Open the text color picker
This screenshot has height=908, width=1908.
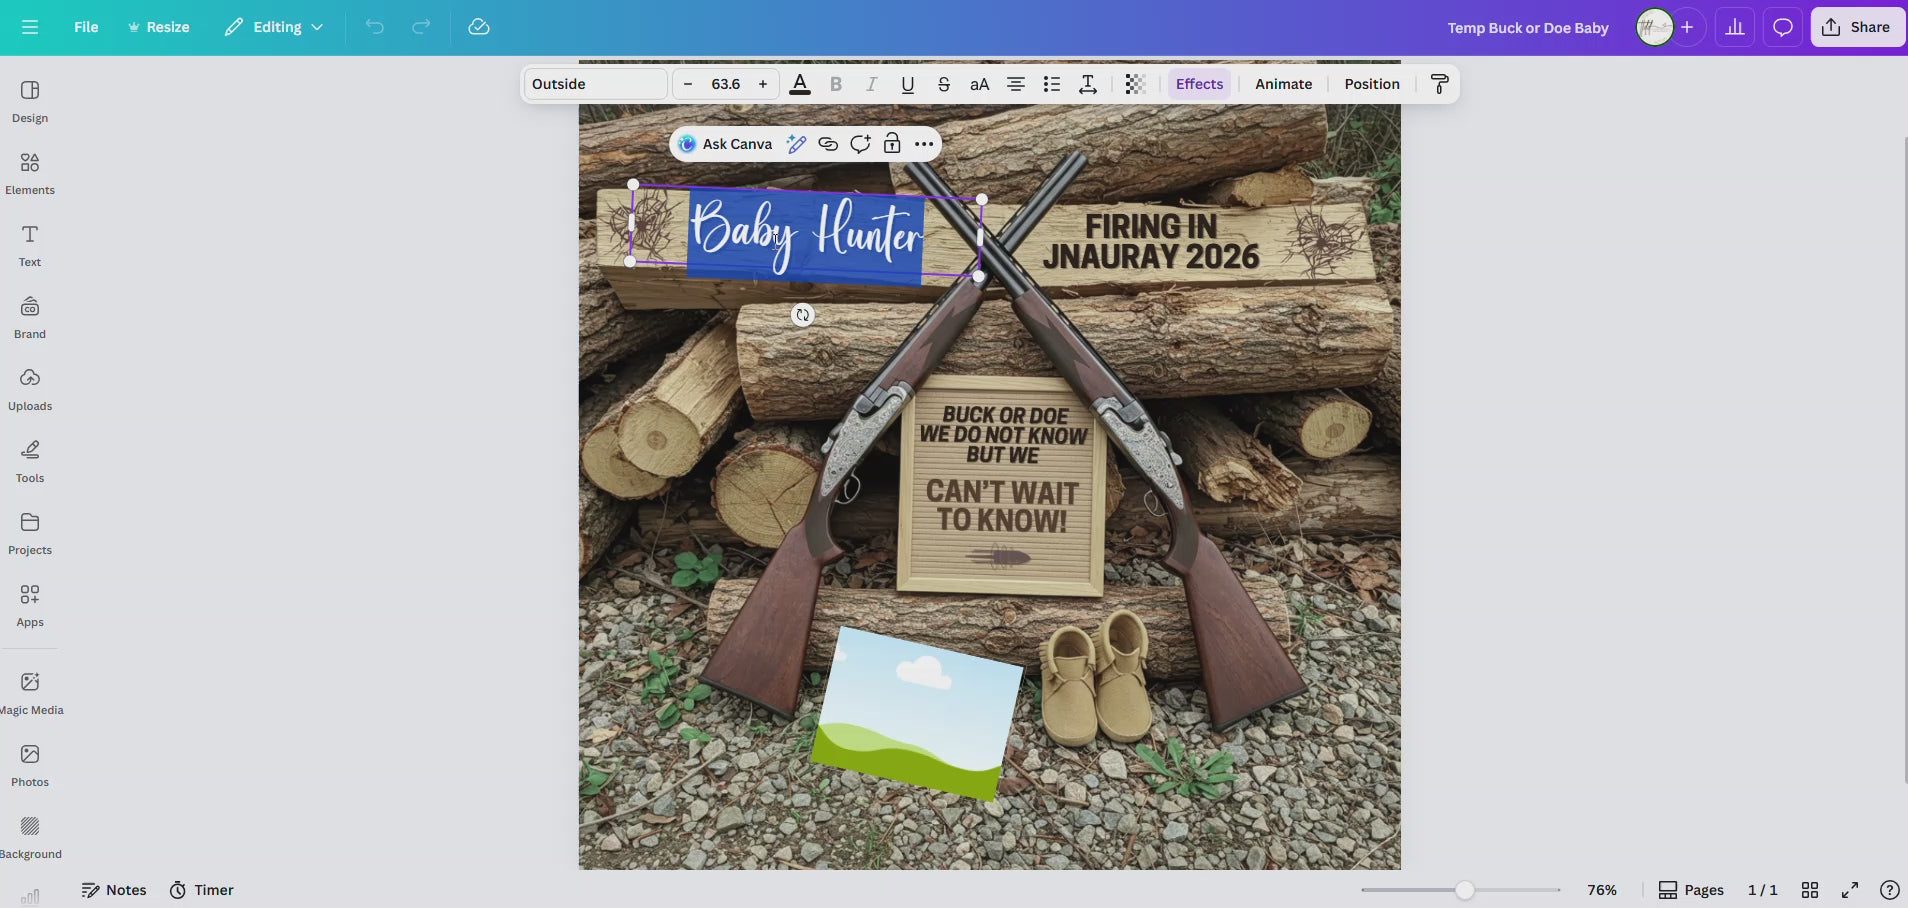click(x=800, y=84)
